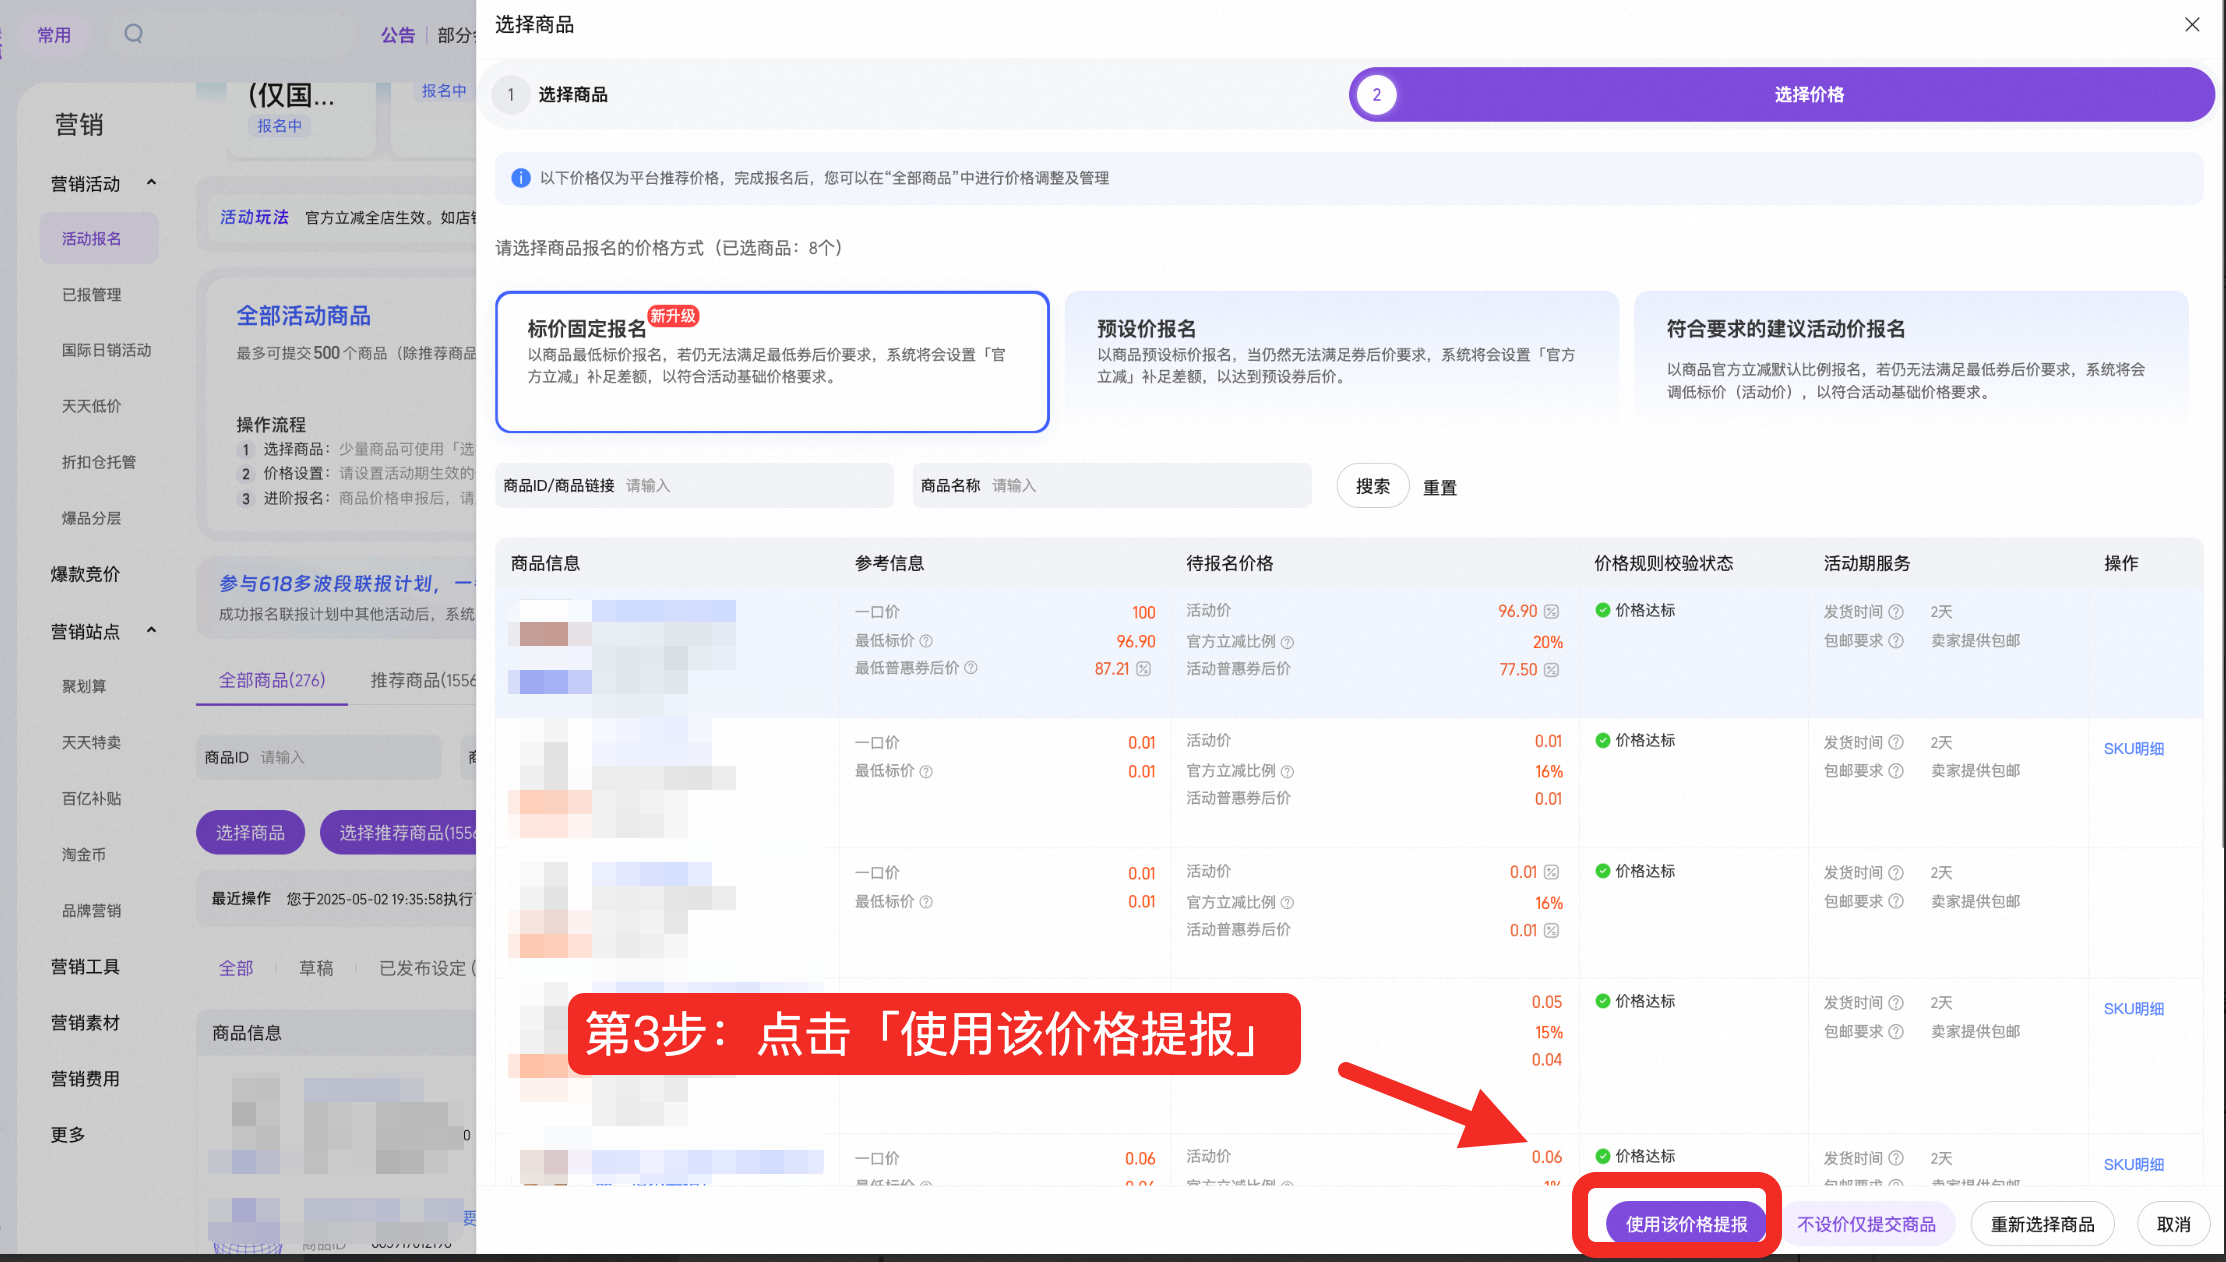Image resolution: width=2226 pixels, height=1262 pixels.
Task: Switch to the 全部商品(276) tab
Action: [272, 680]
